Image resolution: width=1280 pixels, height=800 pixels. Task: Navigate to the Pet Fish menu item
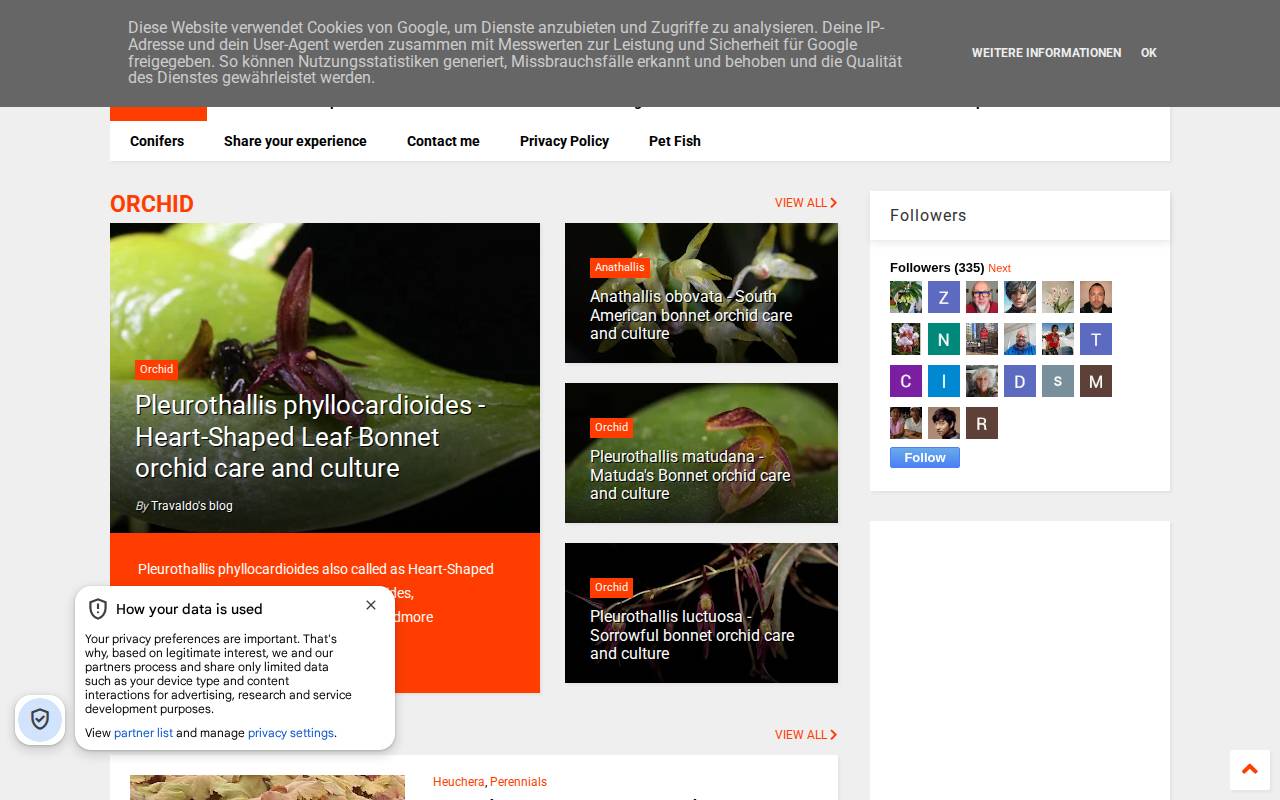pyautogui.click(x=675, y=141)
